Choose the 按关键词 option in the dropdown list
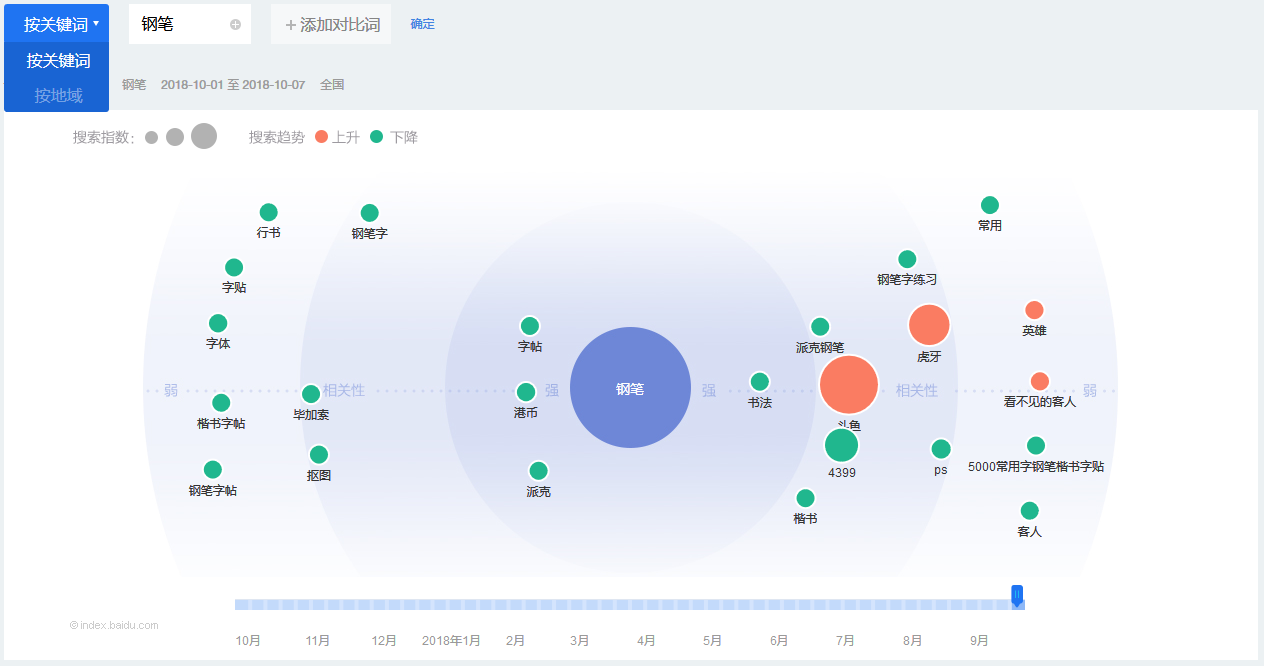The width and height of the screenshot is (1264, 666). [57, 61]
